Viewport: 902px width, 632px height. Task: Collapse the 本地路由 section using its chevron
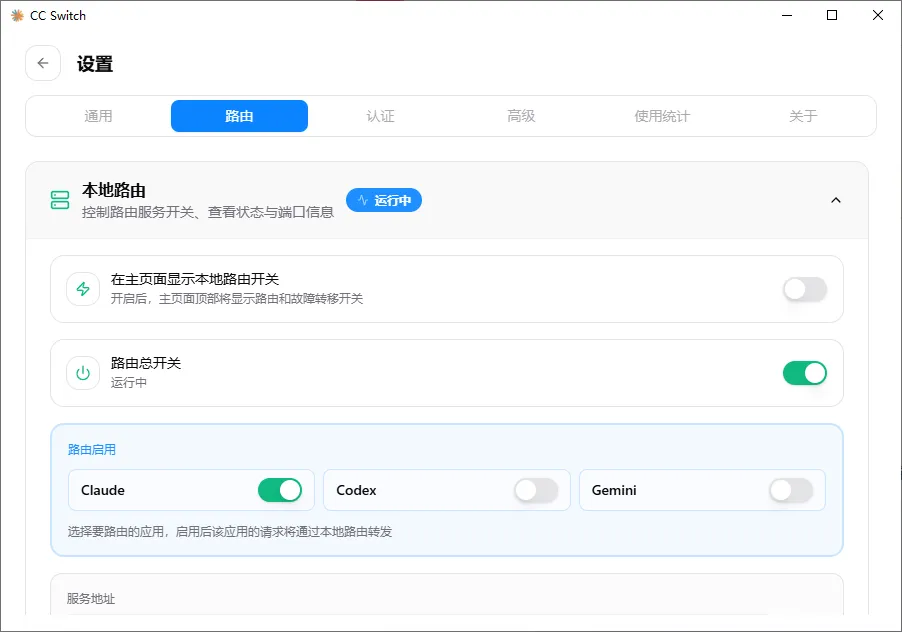836,200
